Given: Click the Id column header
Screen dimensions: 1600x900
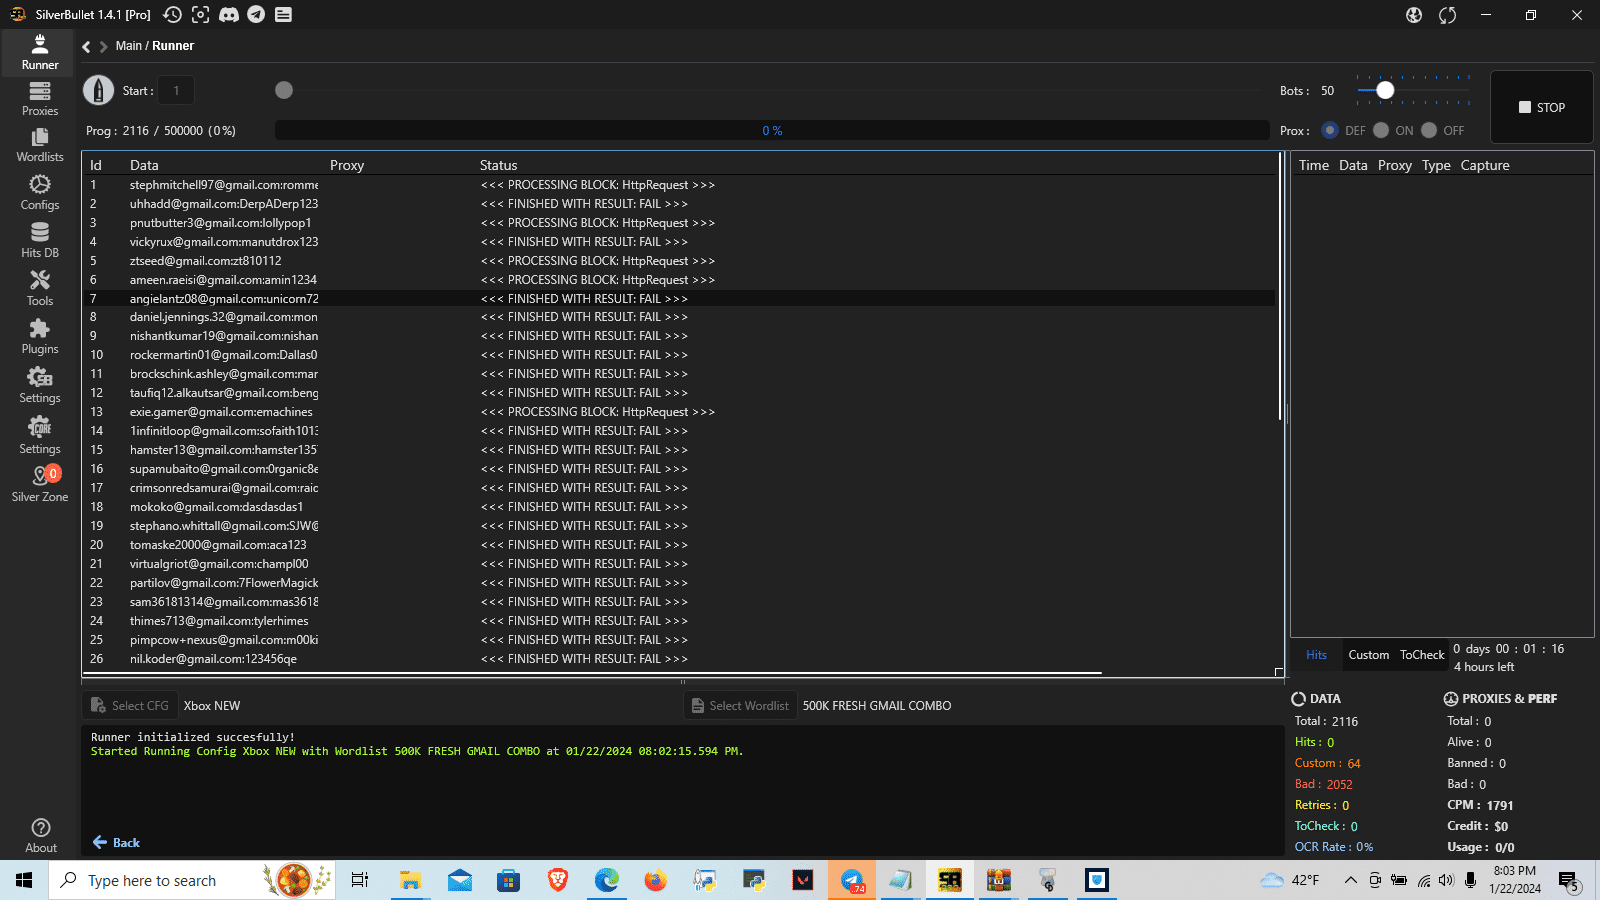Looking at the screenshot, I should [x=96, y=165].
